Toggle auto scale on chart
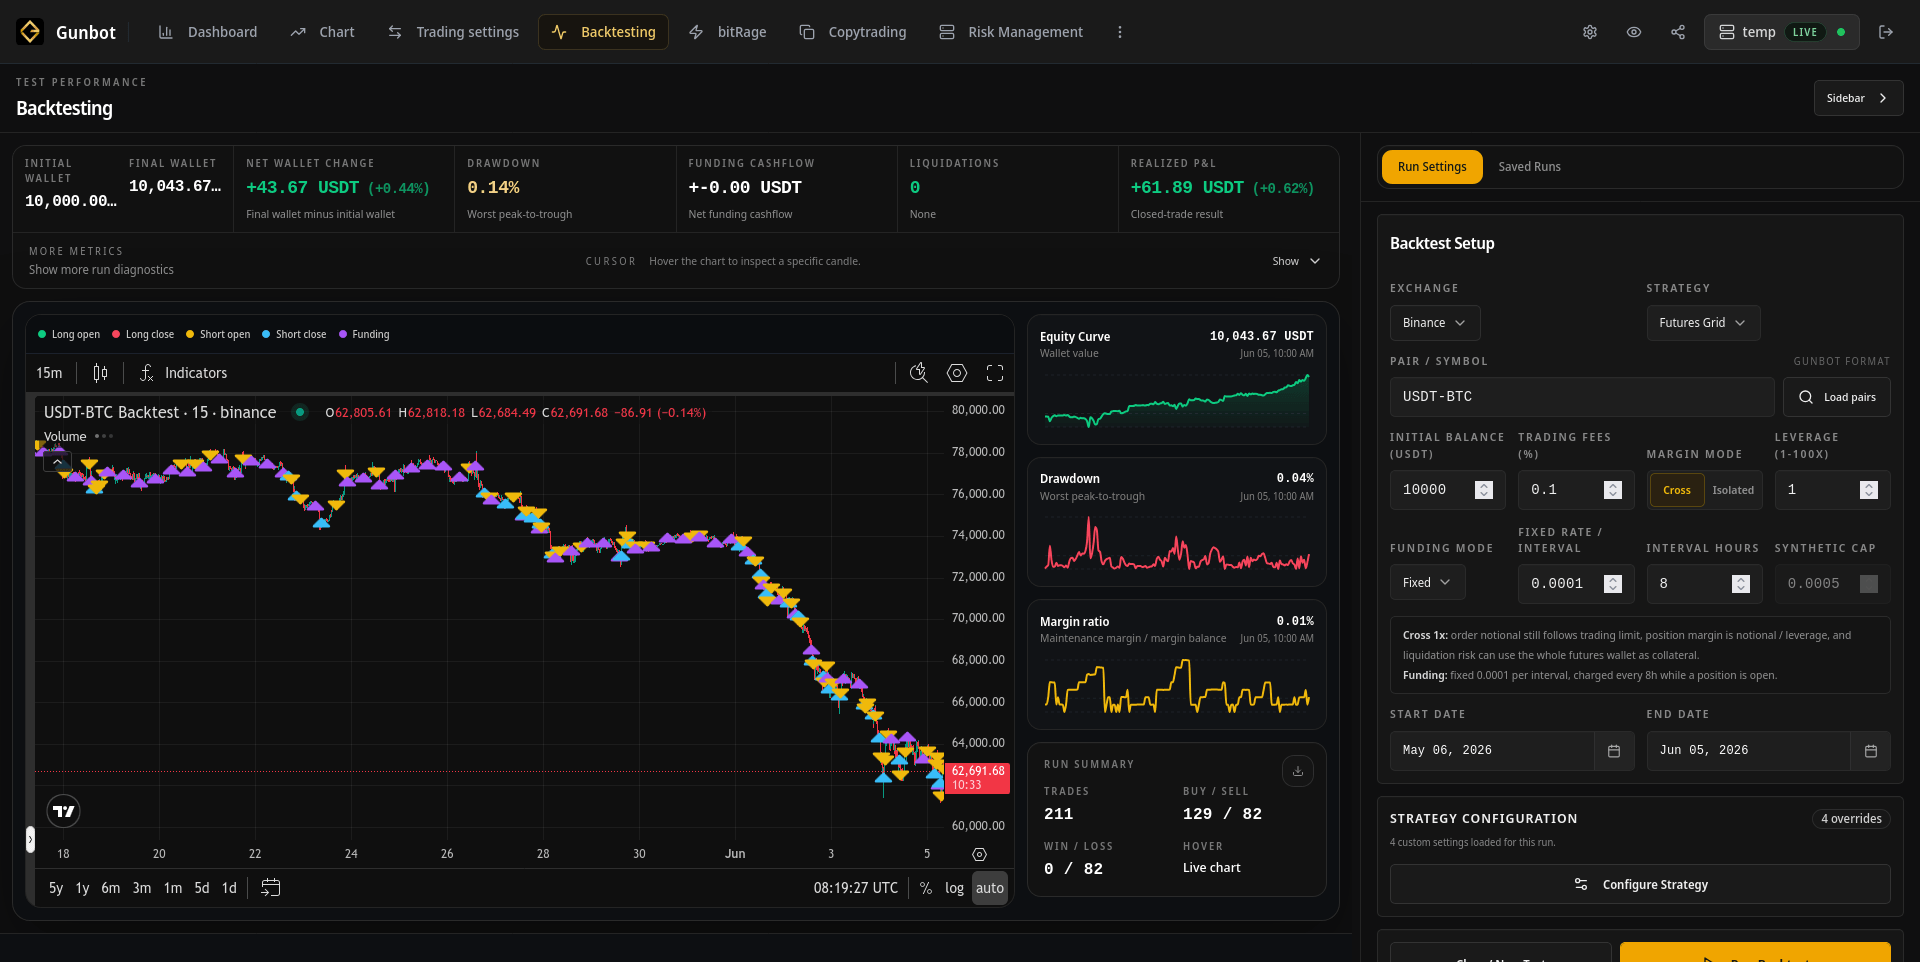The image size is (1920, 962). [x=990, y=888]
